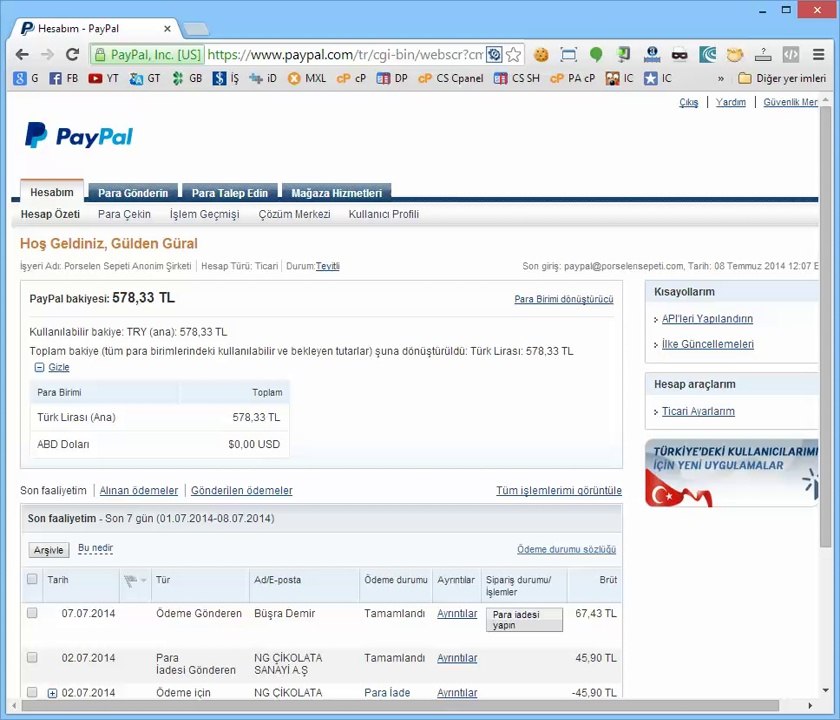The height and width of the screenshot is (720, 840).
Task: Collapse balance details via Gizle minus box
Action: tap(39, 367)
